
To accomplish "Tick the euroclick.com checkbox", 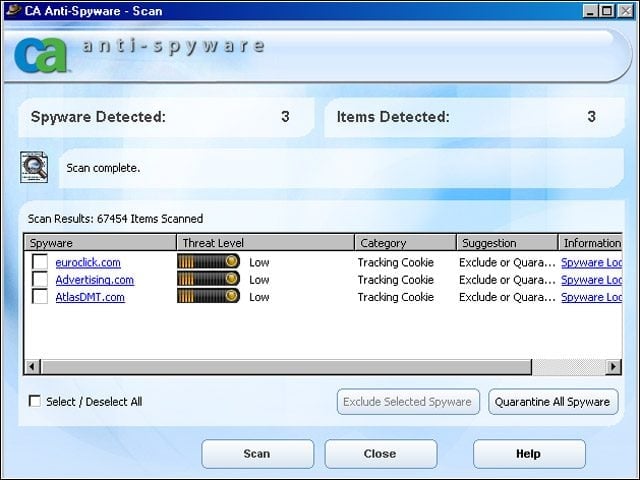I will pos(40,262).
